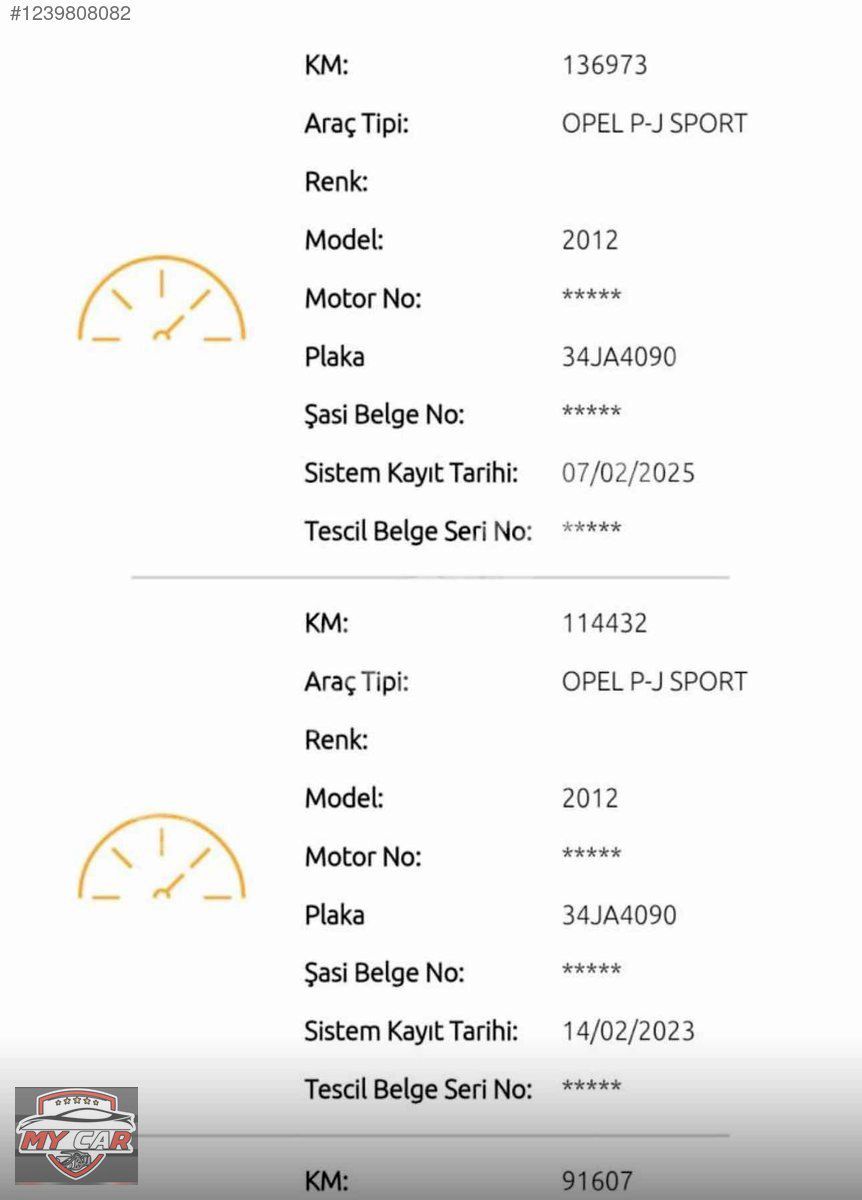This screenshot has height=1200, width=862.
Task: Select the 114432 KM value
Action: [605, 624]
